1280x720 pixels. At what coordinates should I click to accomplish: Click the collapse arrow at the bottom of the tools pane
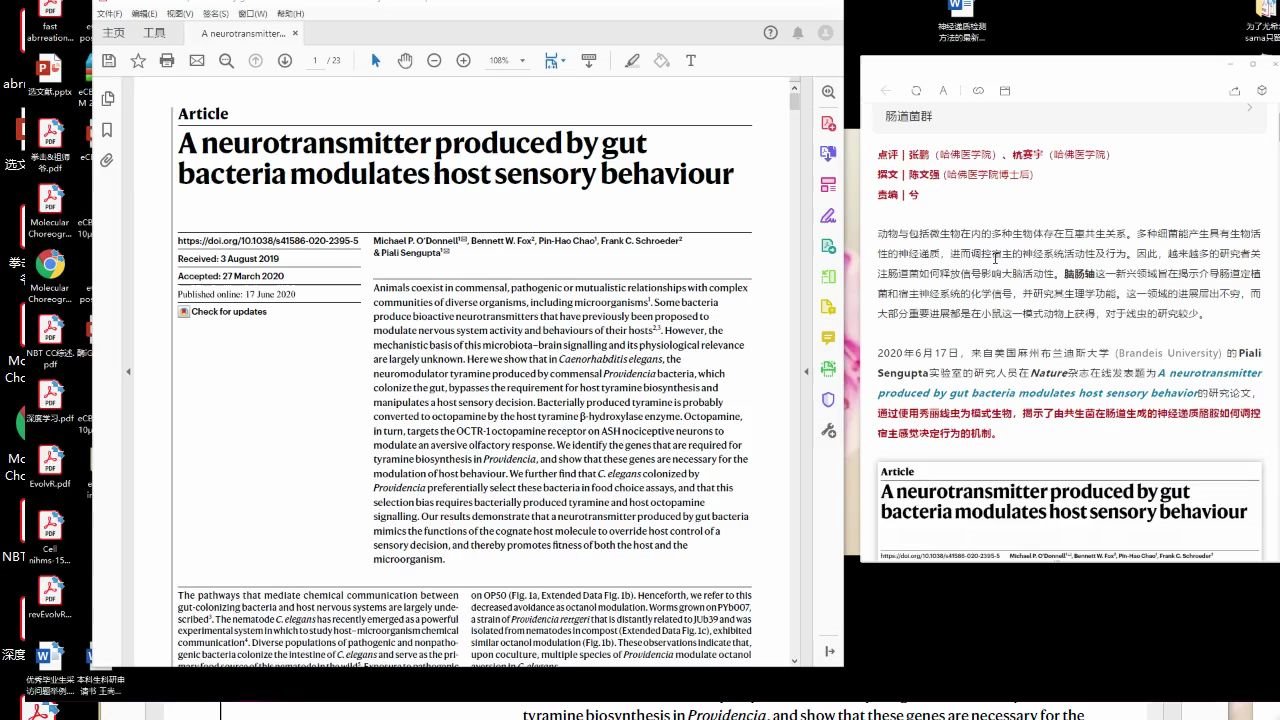click(x=829, y=651)
